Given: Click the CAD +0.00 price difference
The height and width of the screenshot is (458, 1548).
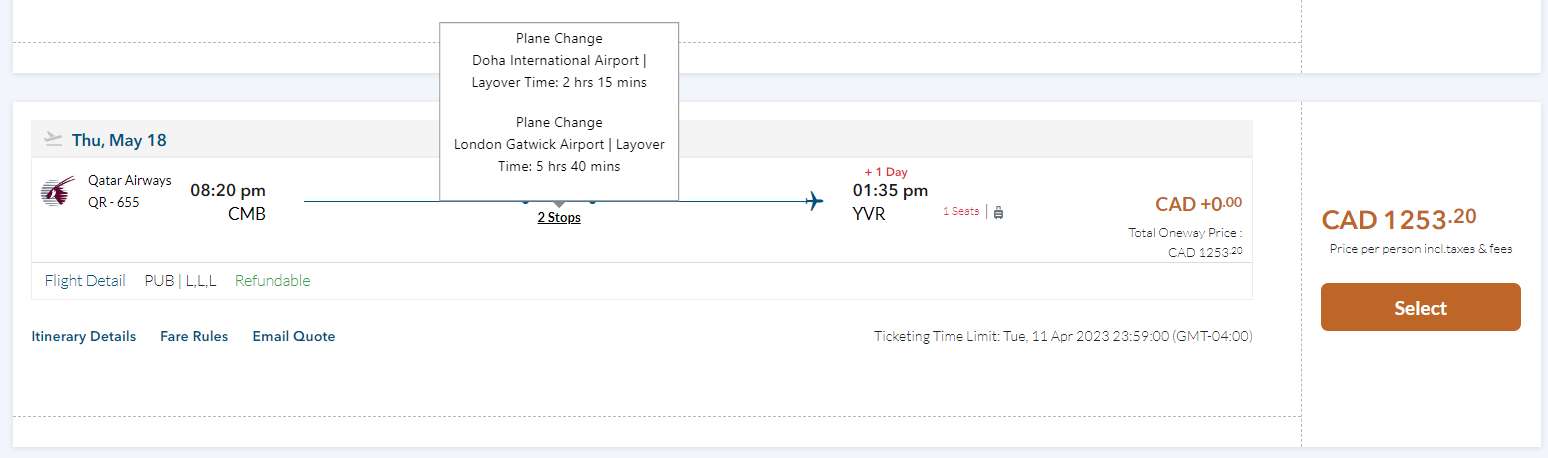Looking at the screenshot, I should pyautogui.click(x=1198, y=204).
